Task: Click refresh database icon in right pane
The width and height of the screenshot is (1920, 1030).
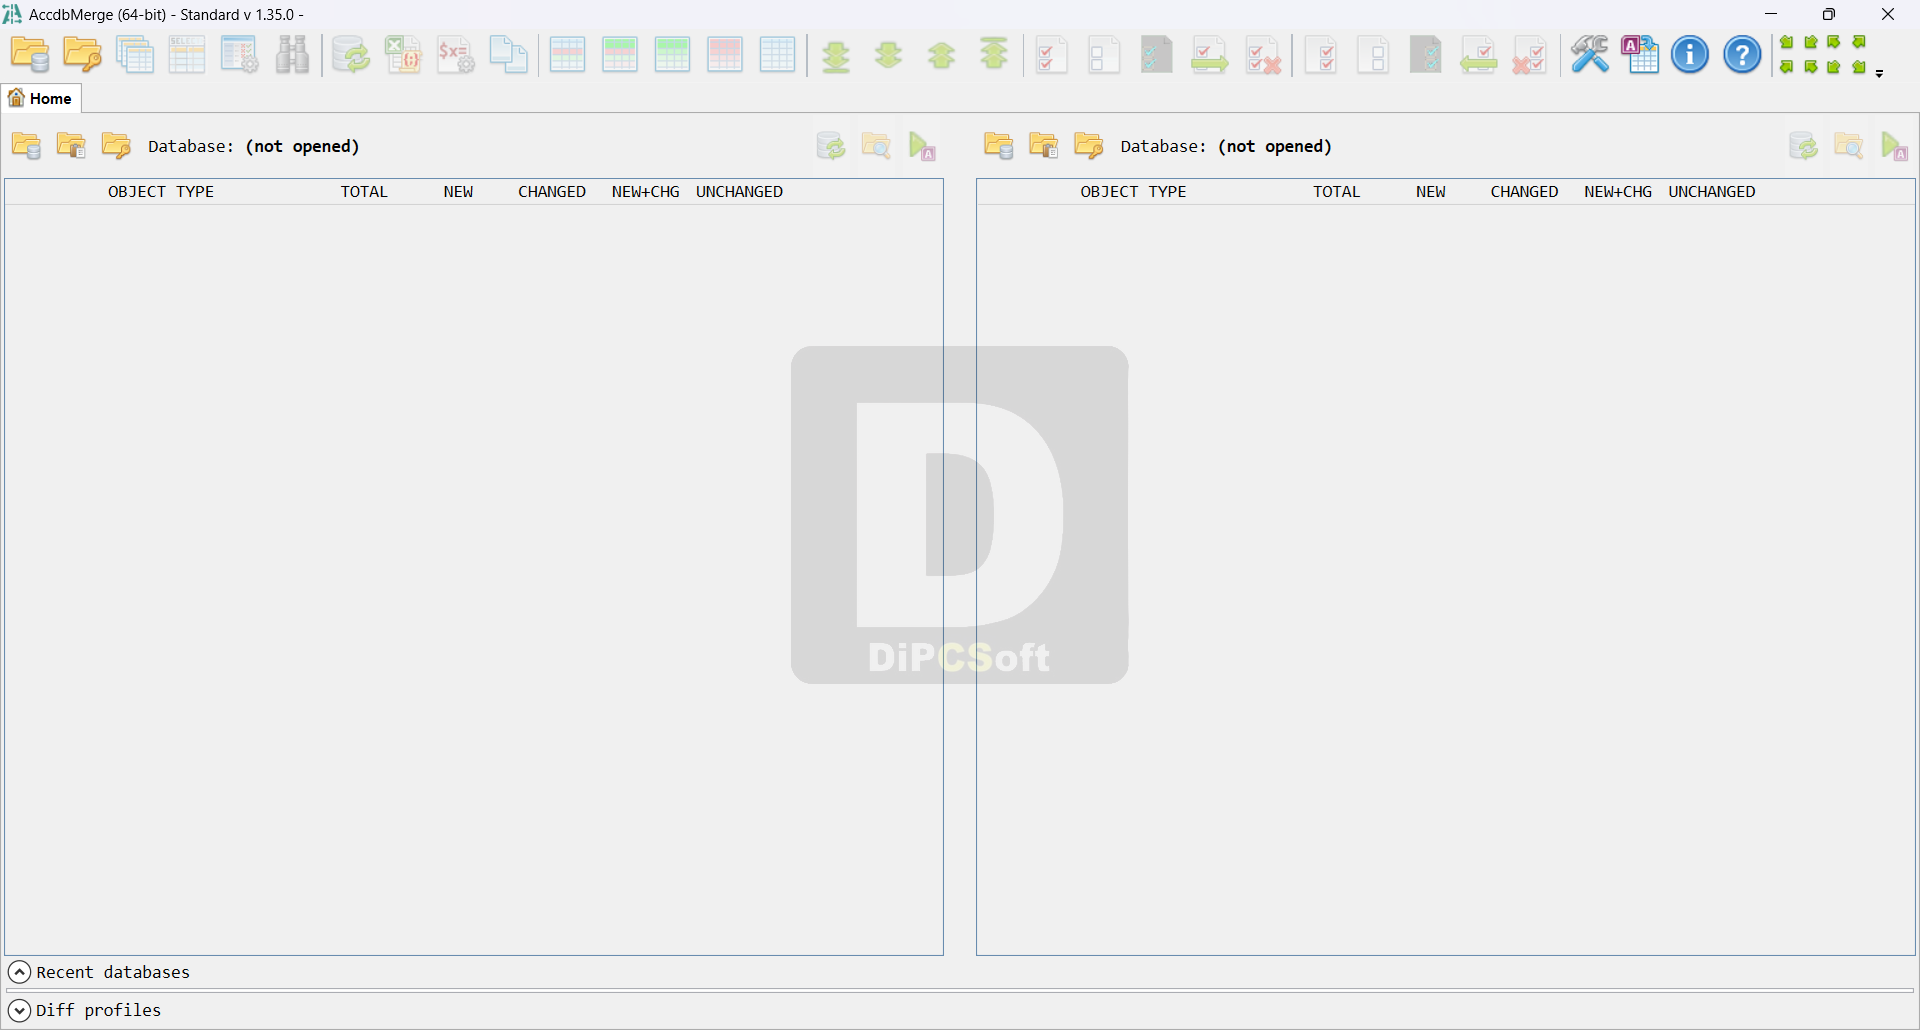Action: (1803, 146)
